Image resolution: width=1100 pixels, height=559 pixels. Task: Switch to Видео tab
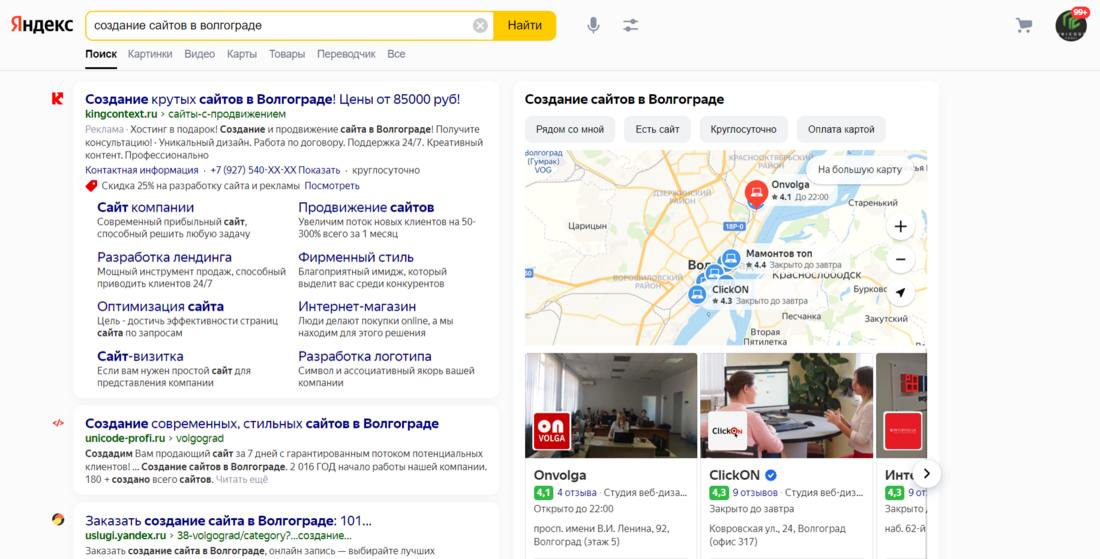[x=199, y=54]
